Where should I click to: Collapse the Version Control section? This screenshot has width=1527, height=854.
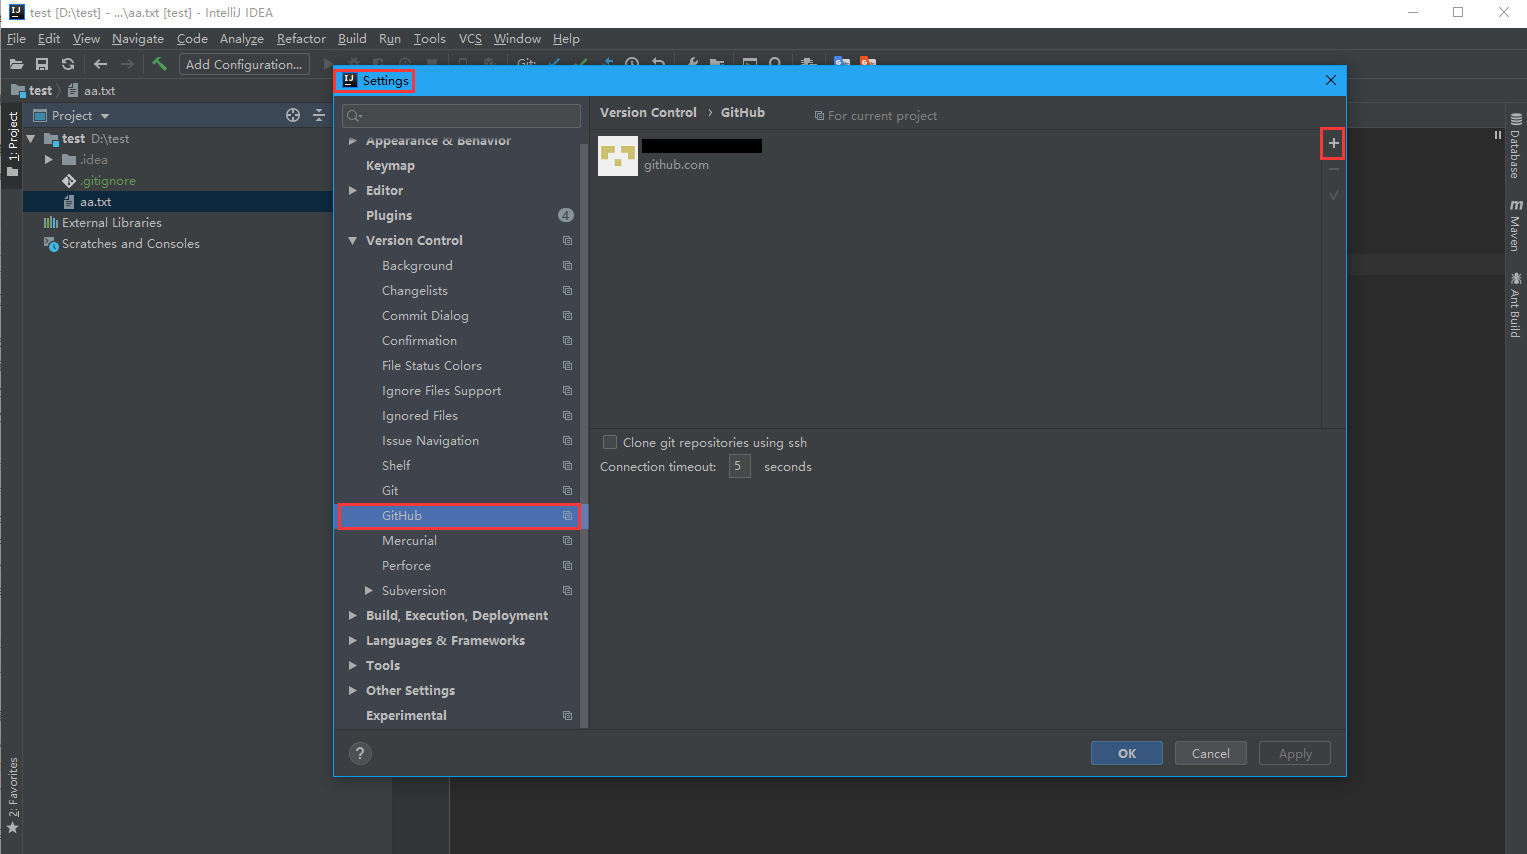coord(352,240)
